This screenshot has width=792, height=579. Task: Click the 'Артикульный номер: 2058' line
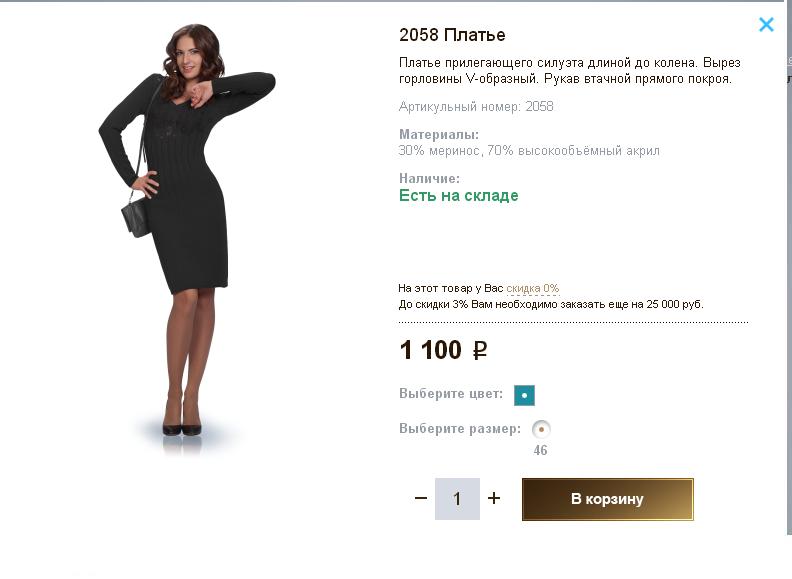(x=476, y=106)
